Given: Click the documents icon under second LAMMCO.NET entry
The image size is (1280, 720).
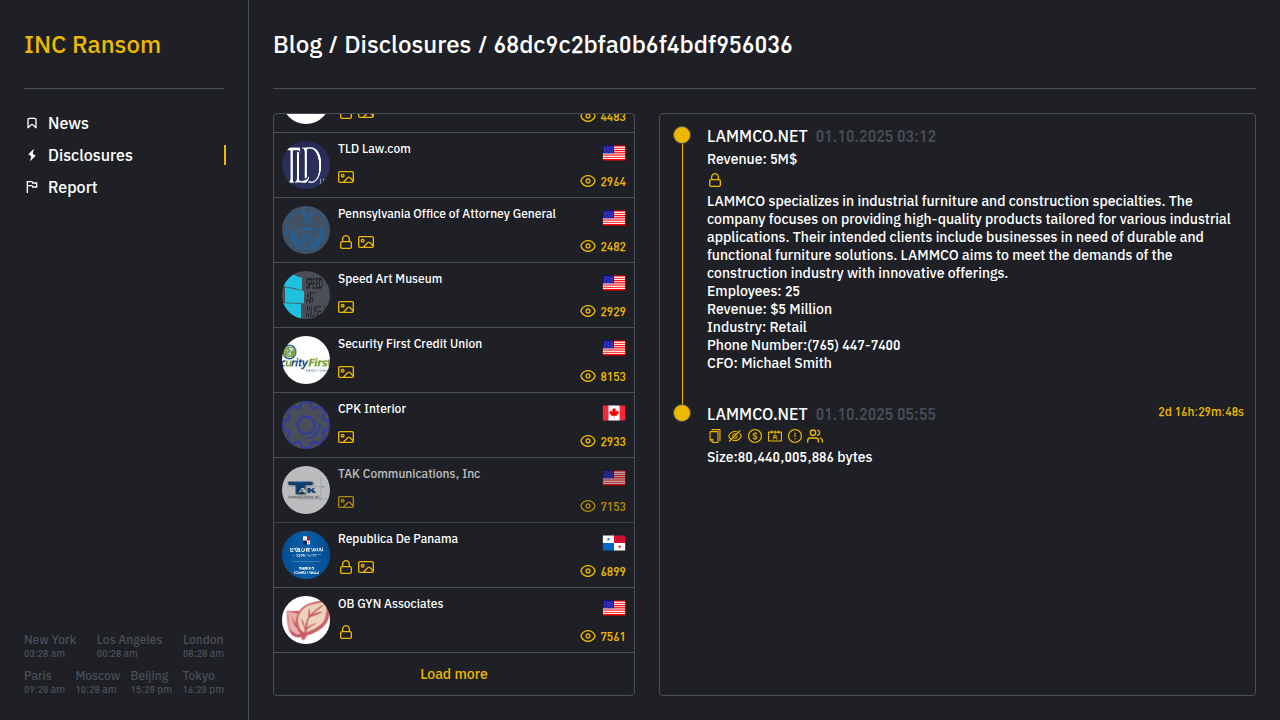Looking at the screenshot, I should click(x=714, y=436).
